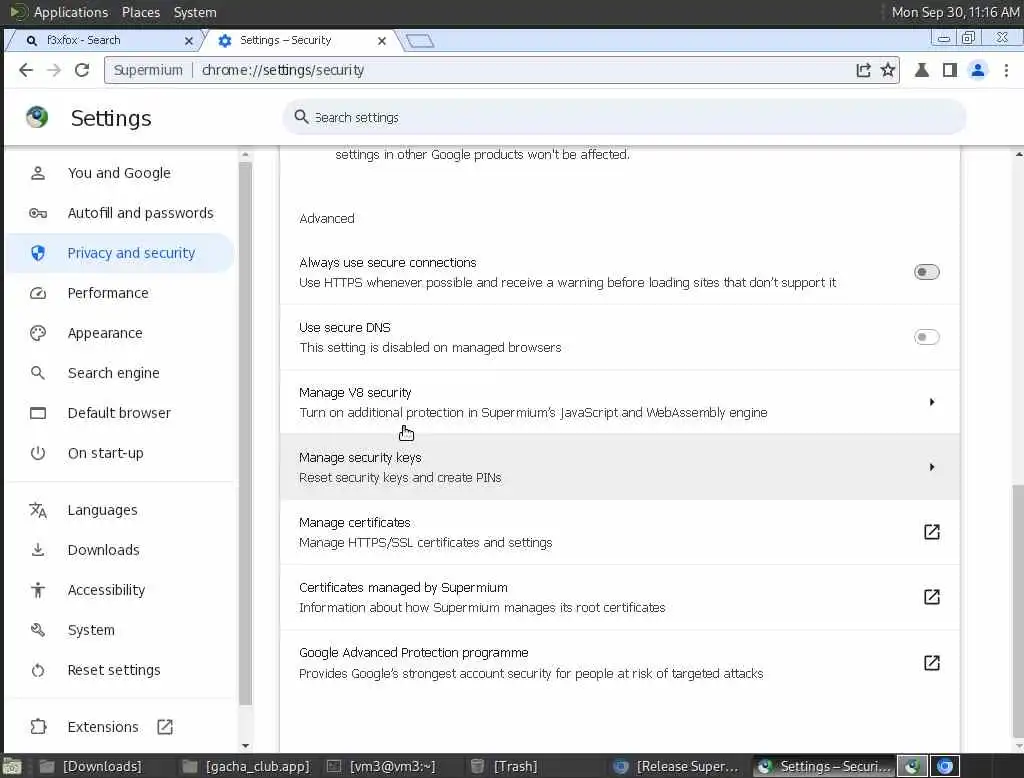The image size is (1024, 778).
Task: Click the Supermium logo next to Settings
Action: (x=37, y=118)
